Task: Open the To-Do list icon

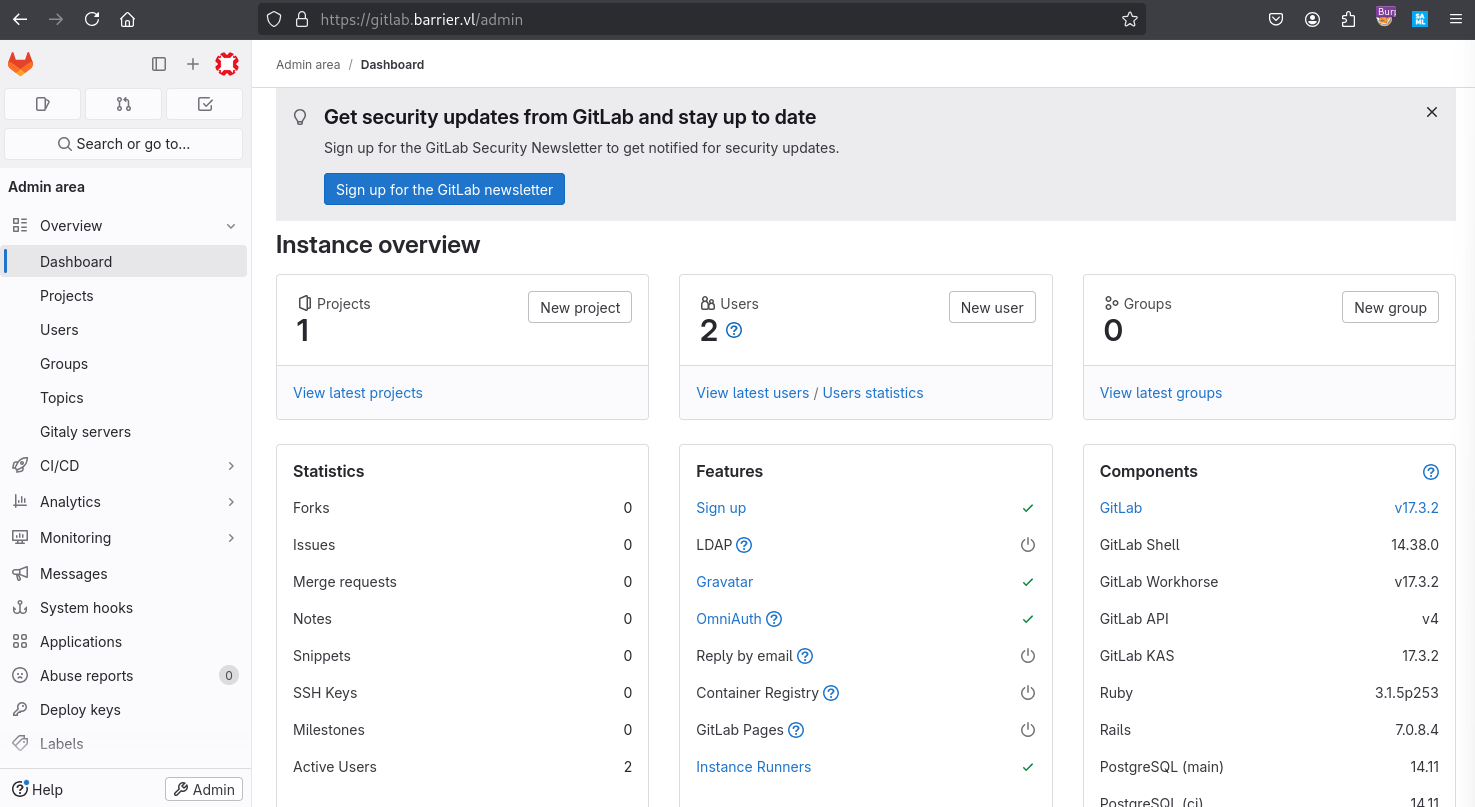Action: coord(205,104)
